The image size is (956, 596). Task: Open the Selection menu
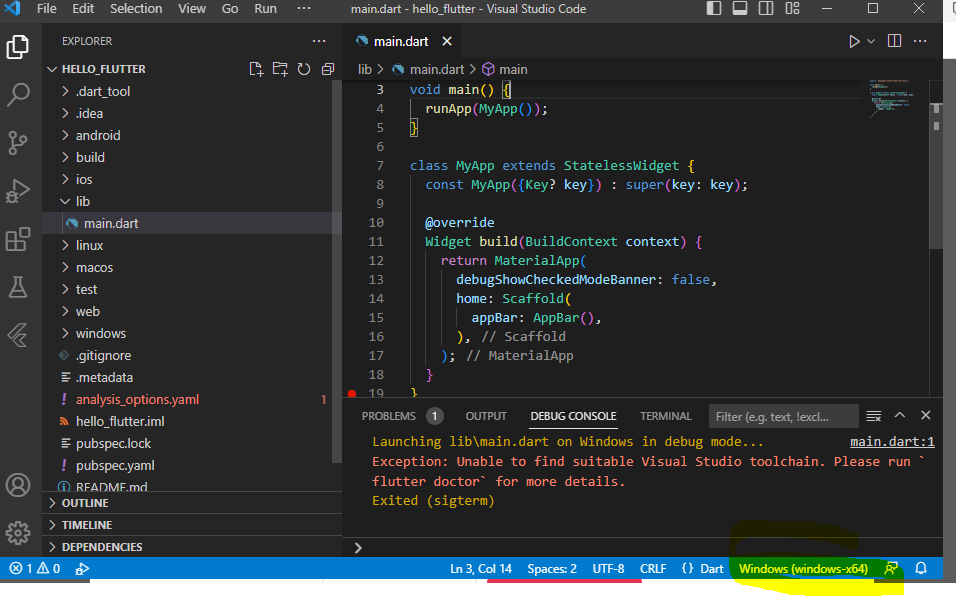[136, 9]
